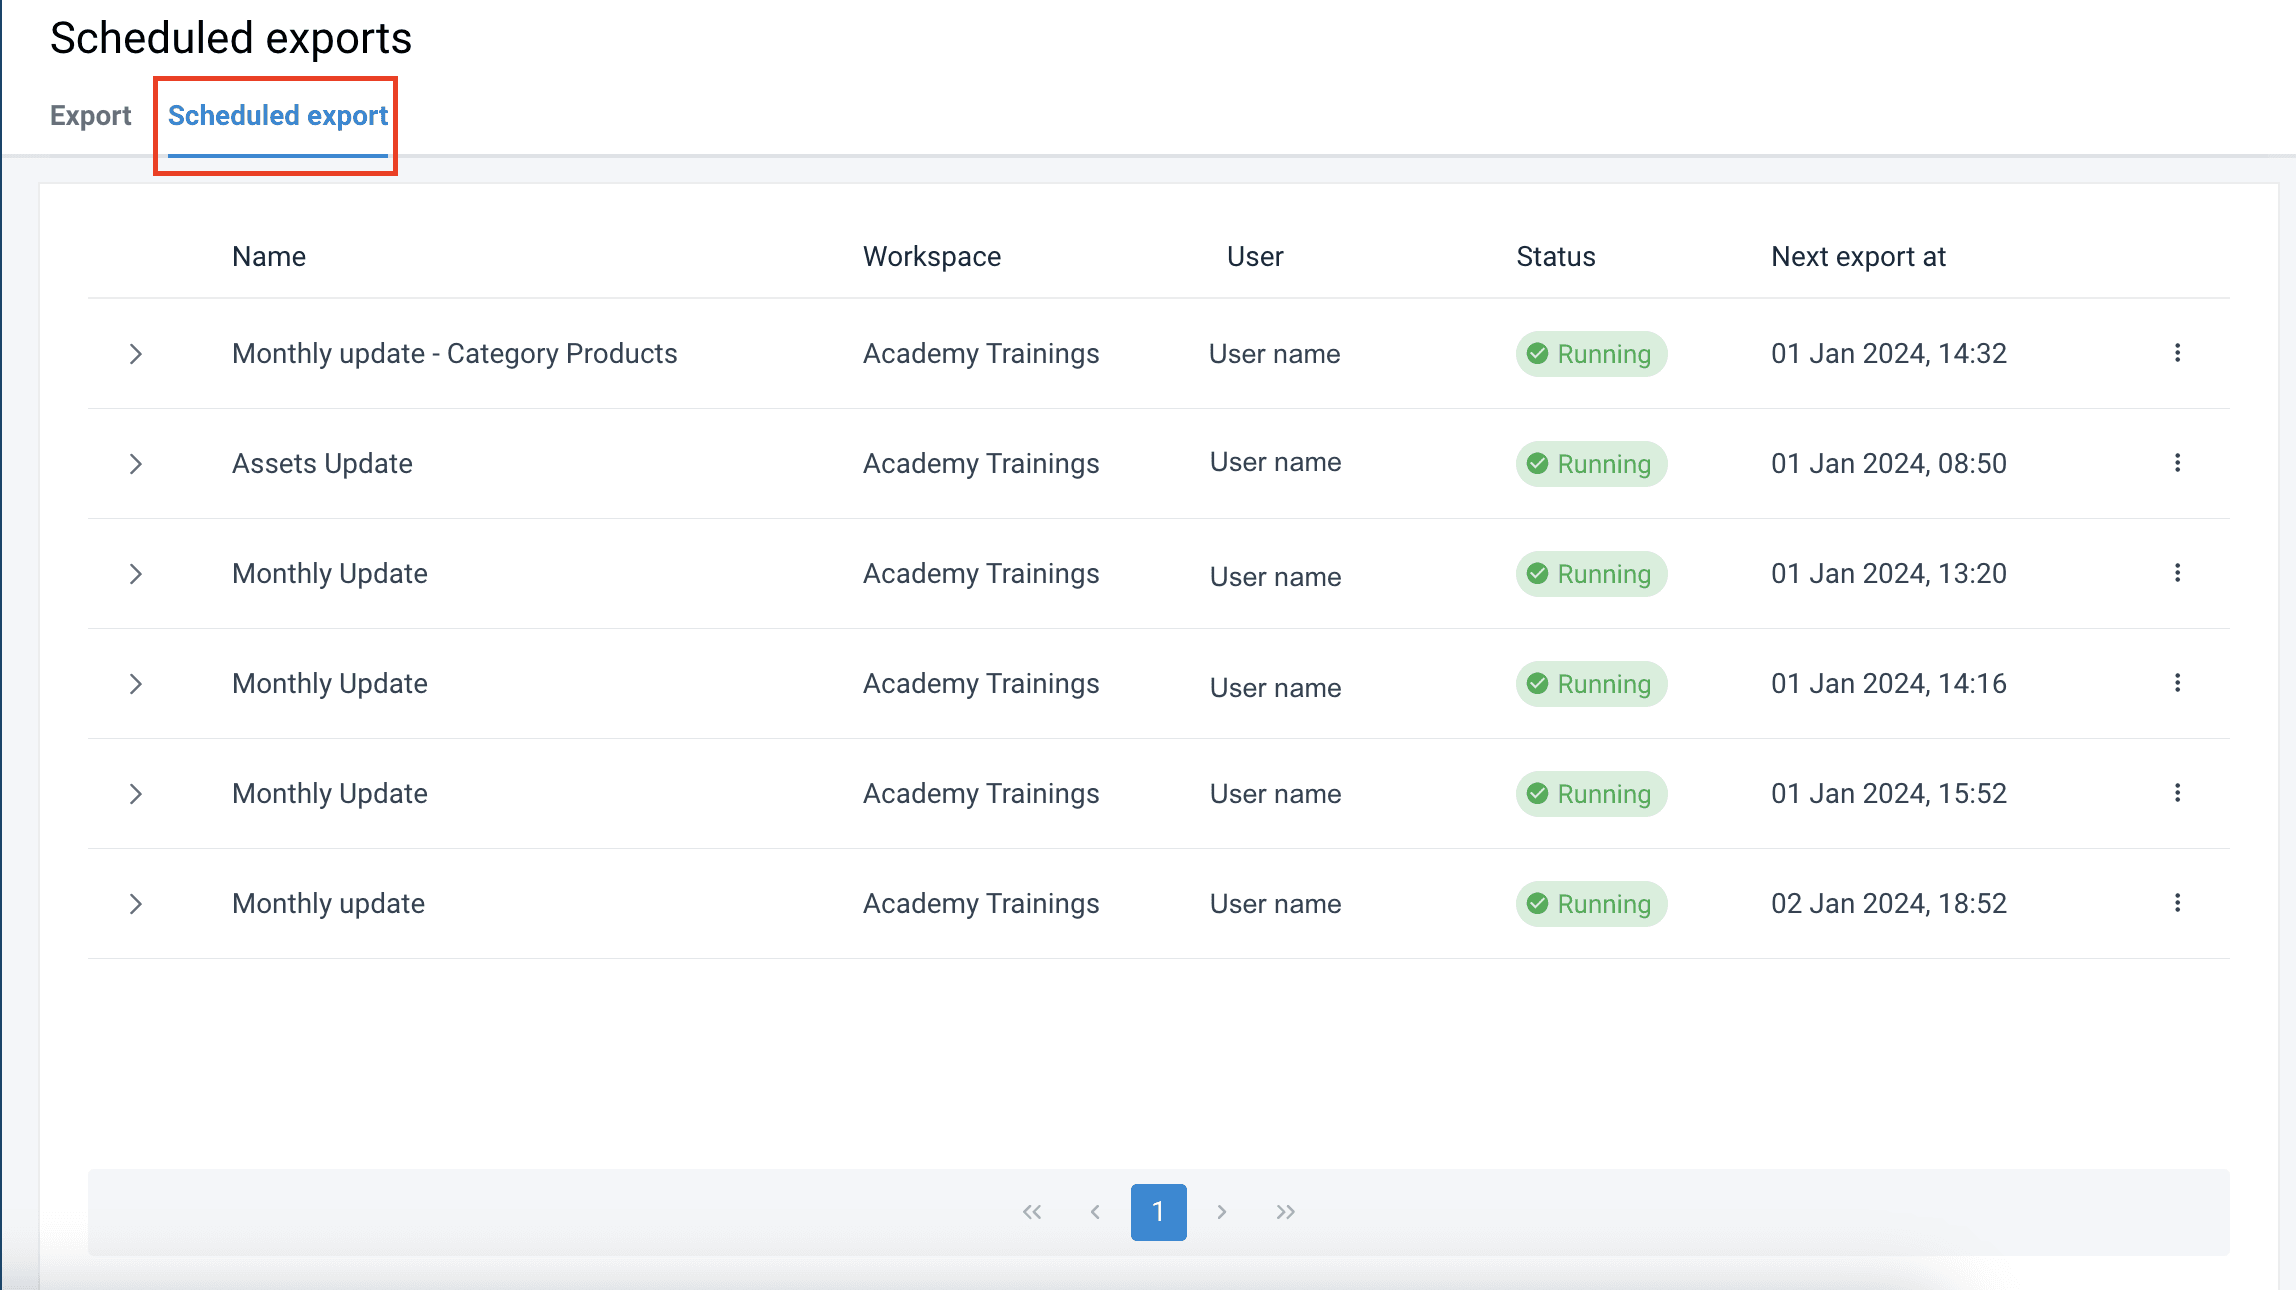Go to previous page arrow
Screen dimensions: 2296x1290
click(x=1095, y=1212)
